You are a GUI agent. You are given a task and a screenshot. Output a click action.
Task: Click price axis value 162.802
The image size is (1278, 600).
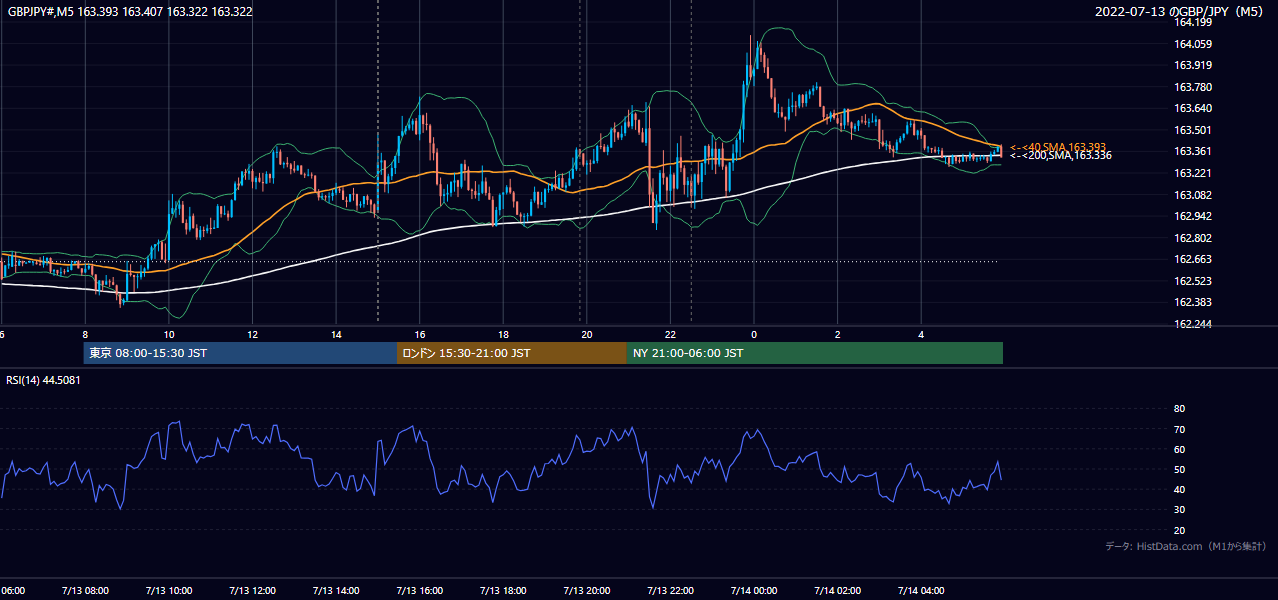click(1193, 238)
